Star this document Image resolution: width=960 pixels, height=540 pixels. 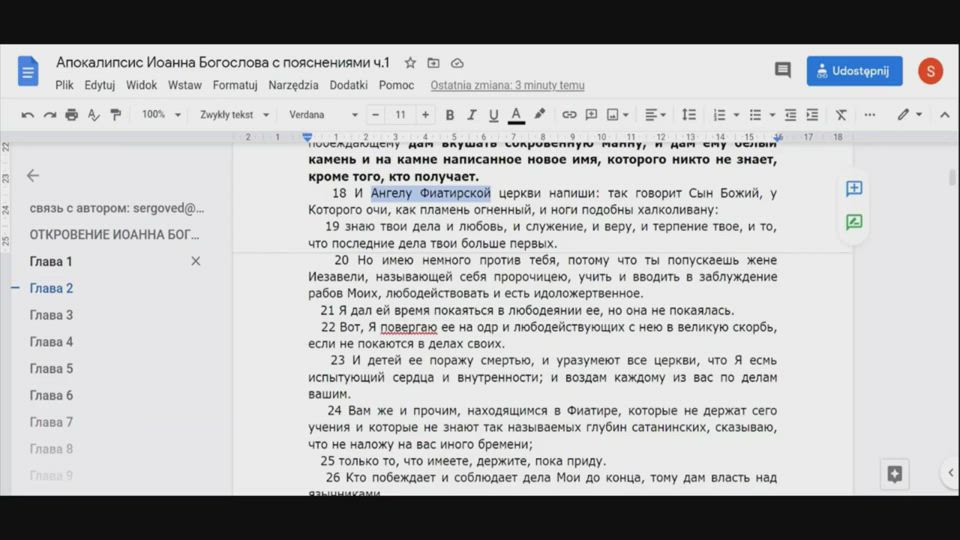(410, 63)
